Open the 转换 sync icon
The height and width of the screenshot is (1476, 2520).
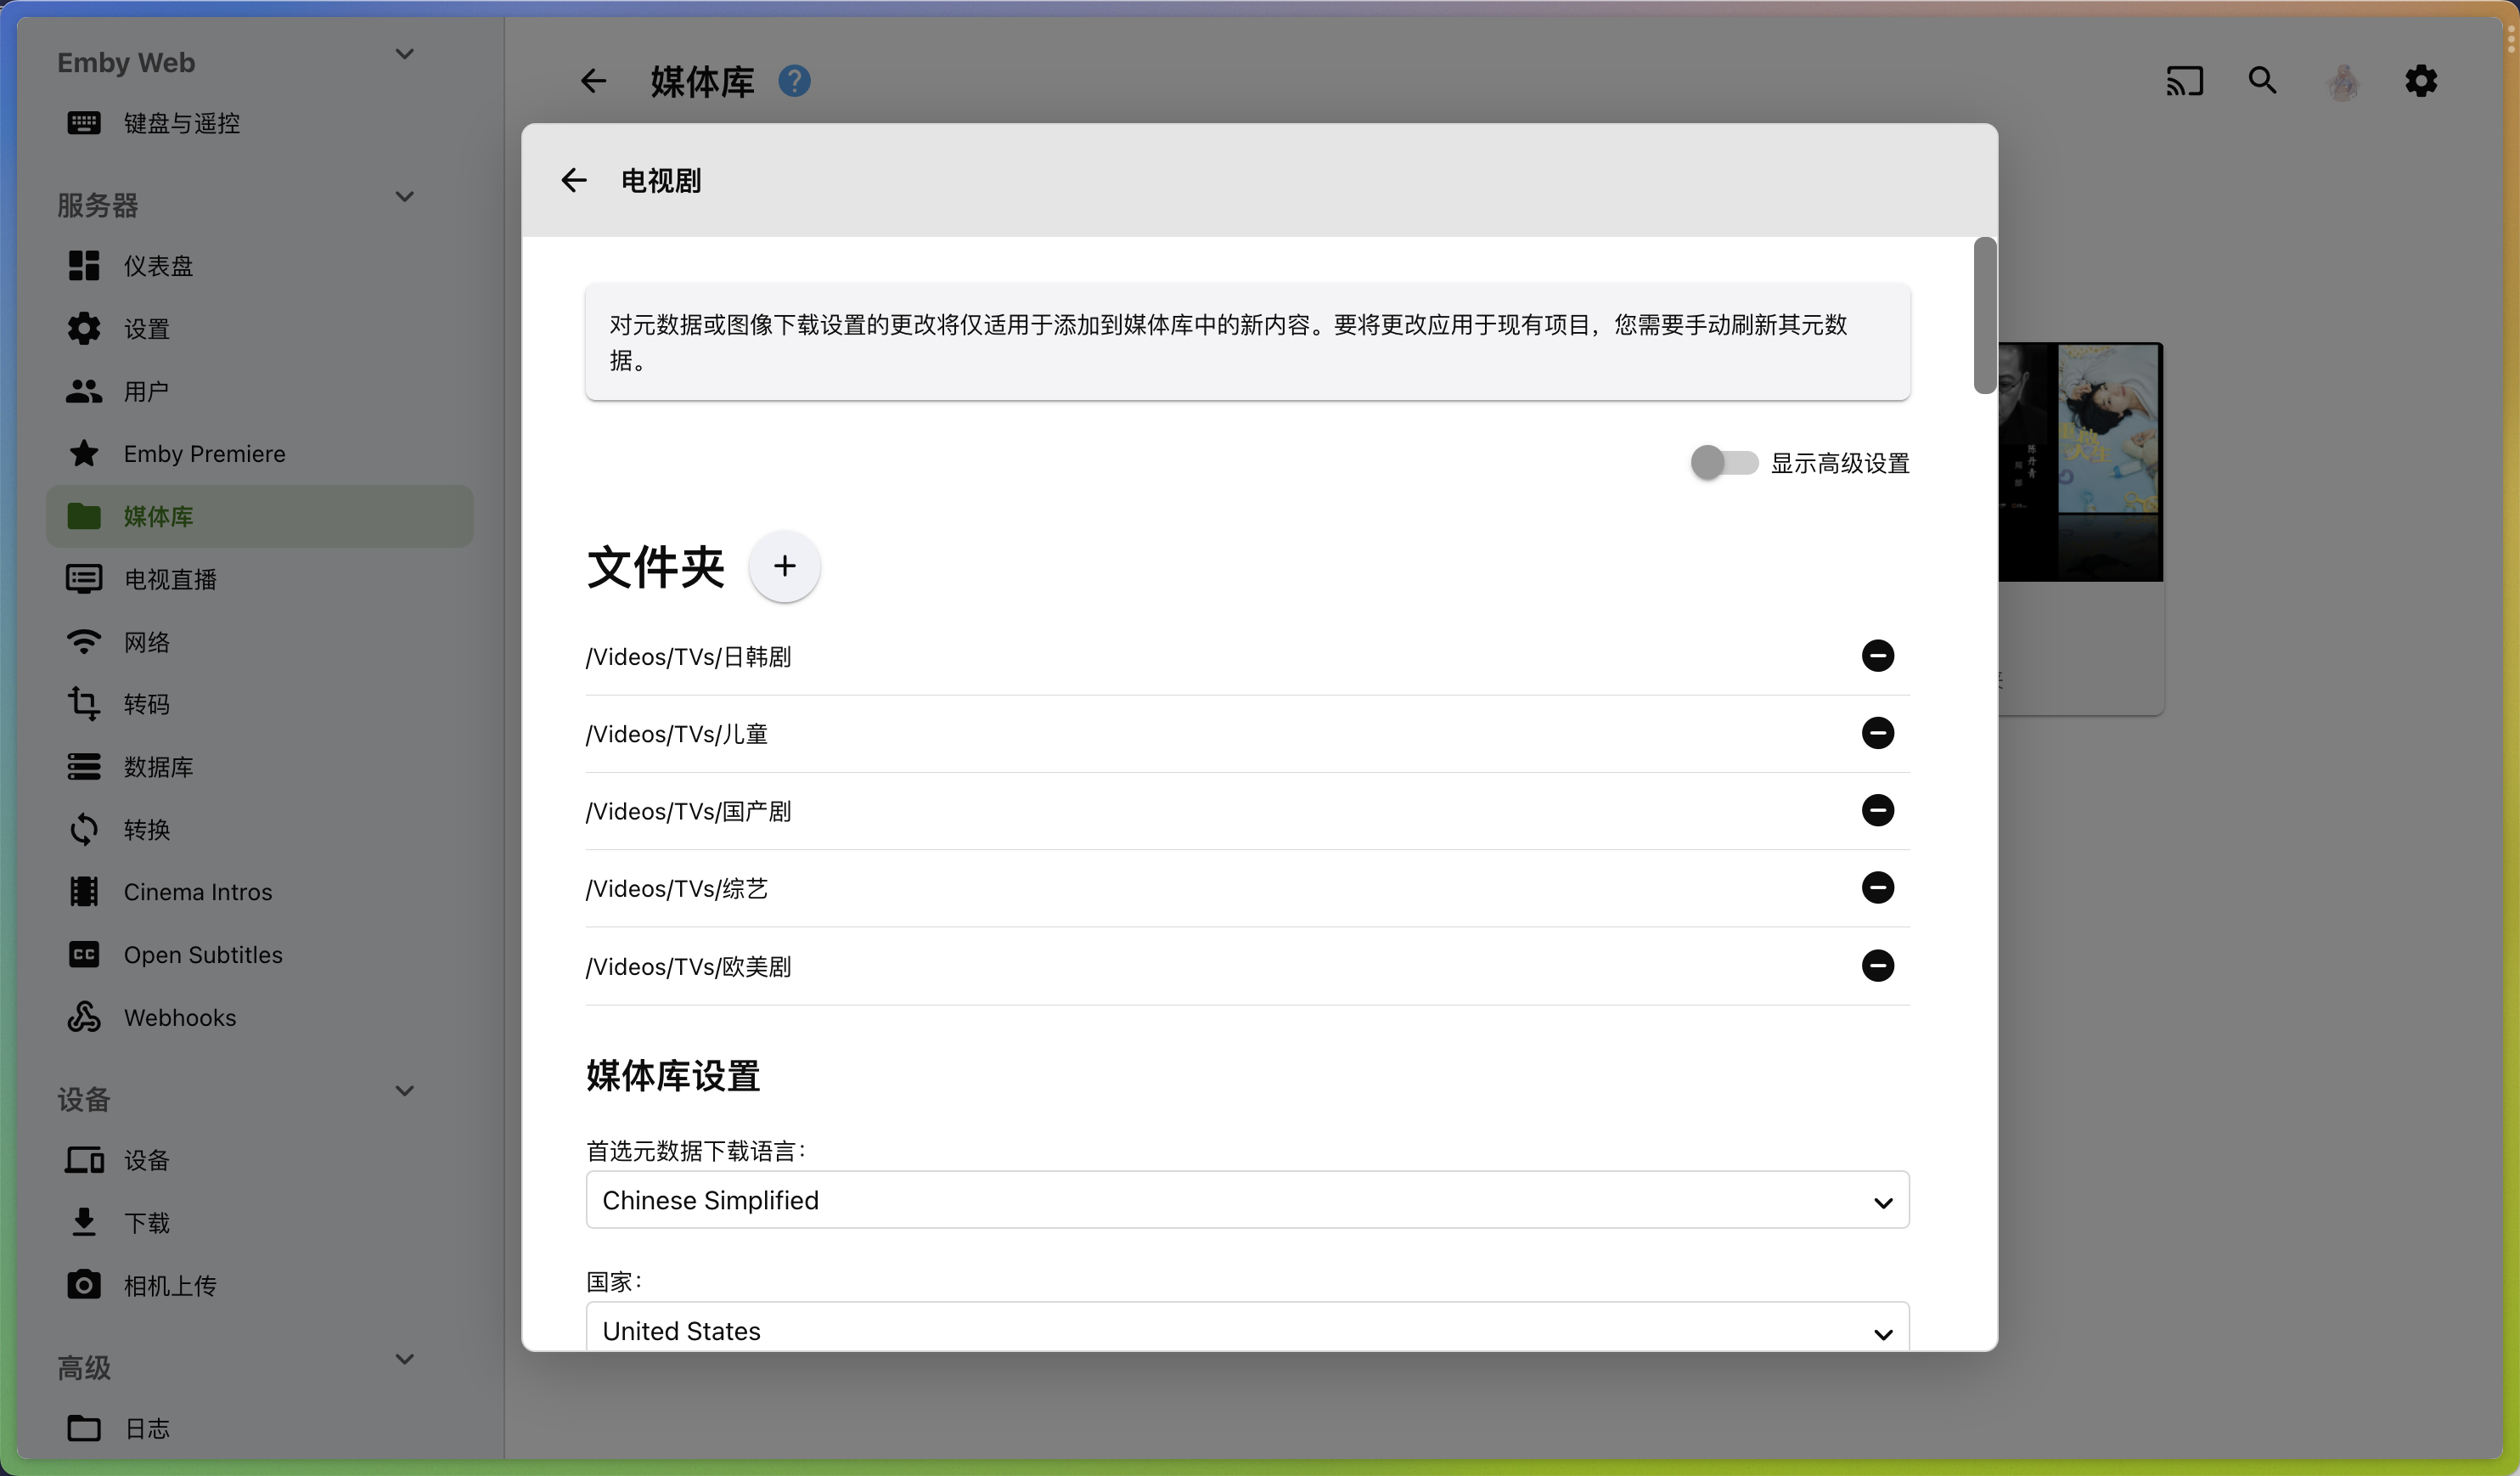tap(84, 829)
